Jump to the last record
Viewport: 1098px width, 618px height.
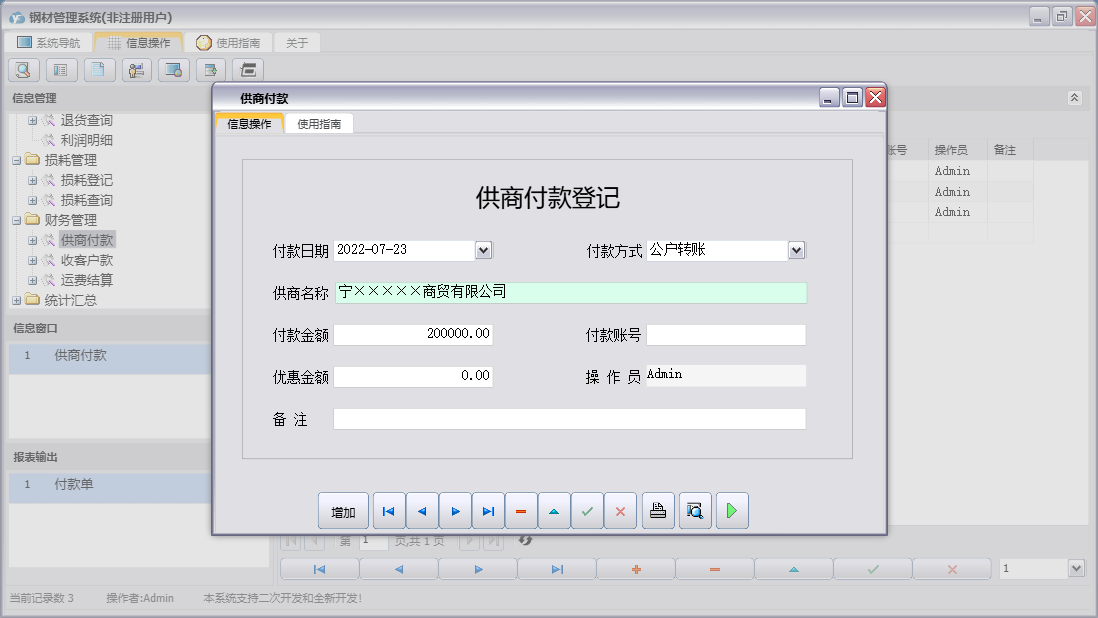tap(488, 510)
